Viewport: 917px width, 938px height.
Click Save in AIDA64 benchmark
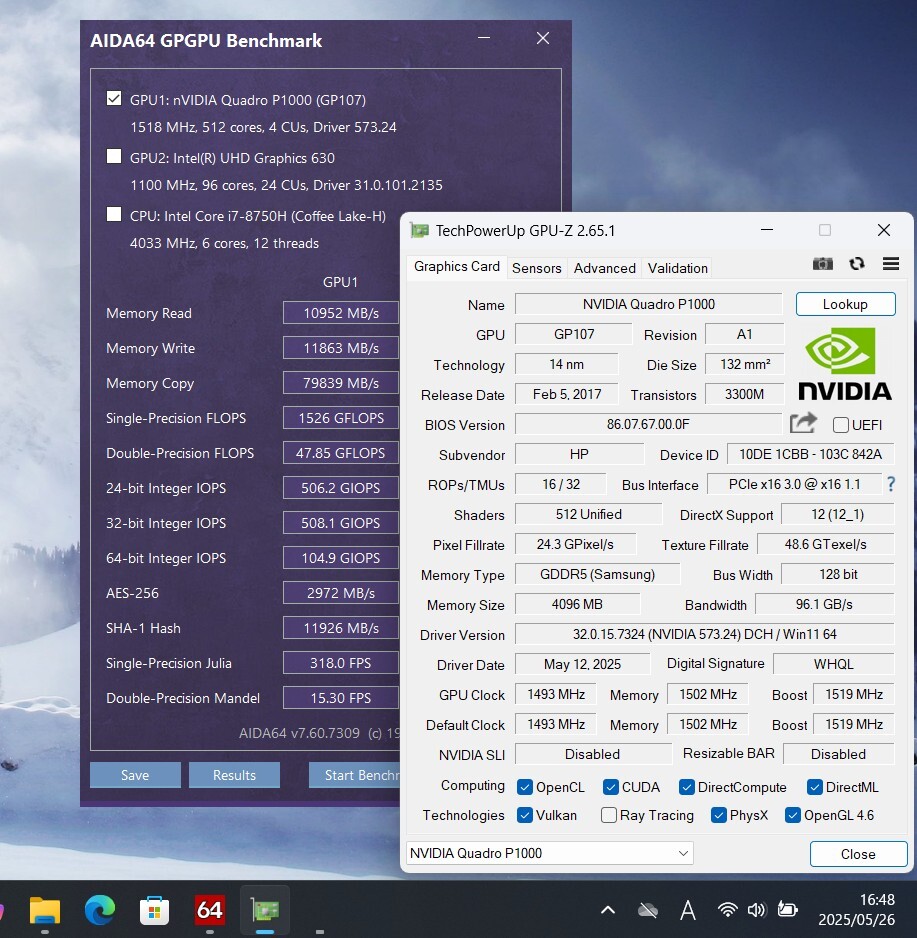135,775
